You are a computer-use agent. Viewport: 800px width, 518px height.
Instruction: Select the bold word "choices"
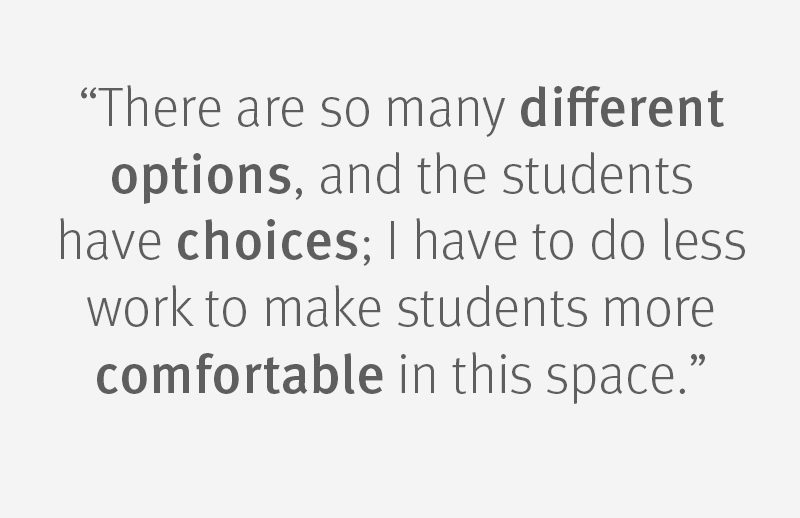(x=267, y=241)
